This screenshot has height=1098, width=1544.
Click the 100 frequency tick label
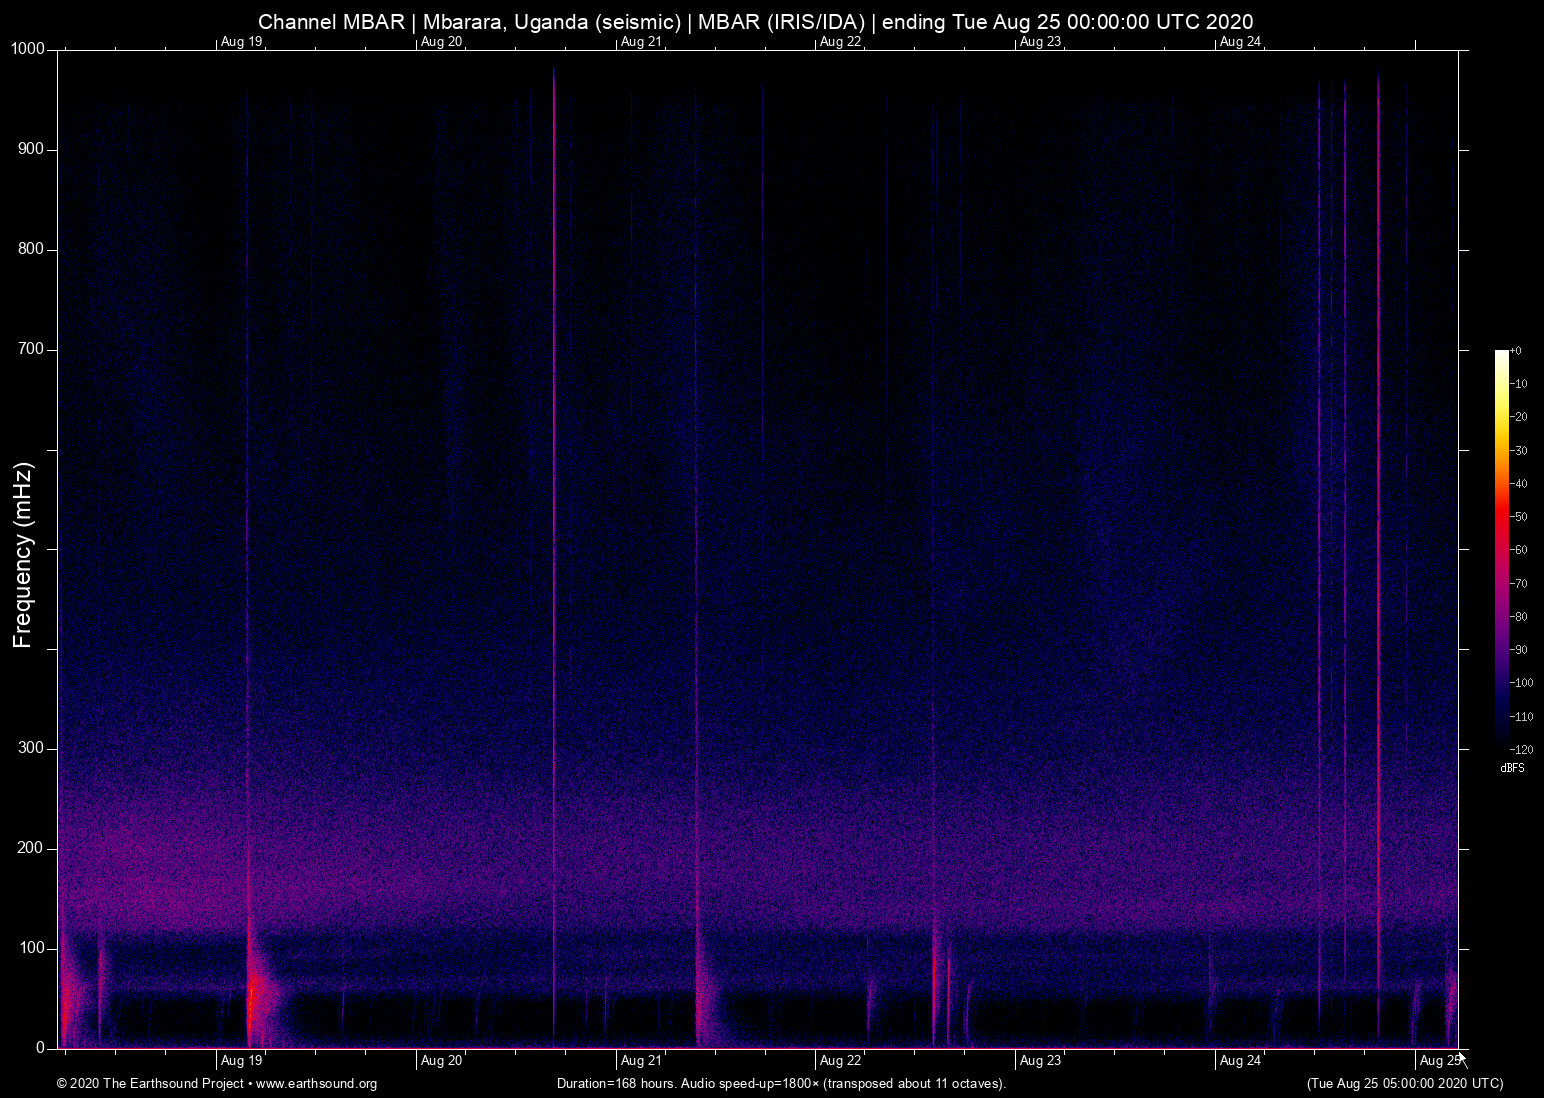[x=31, y=948]
